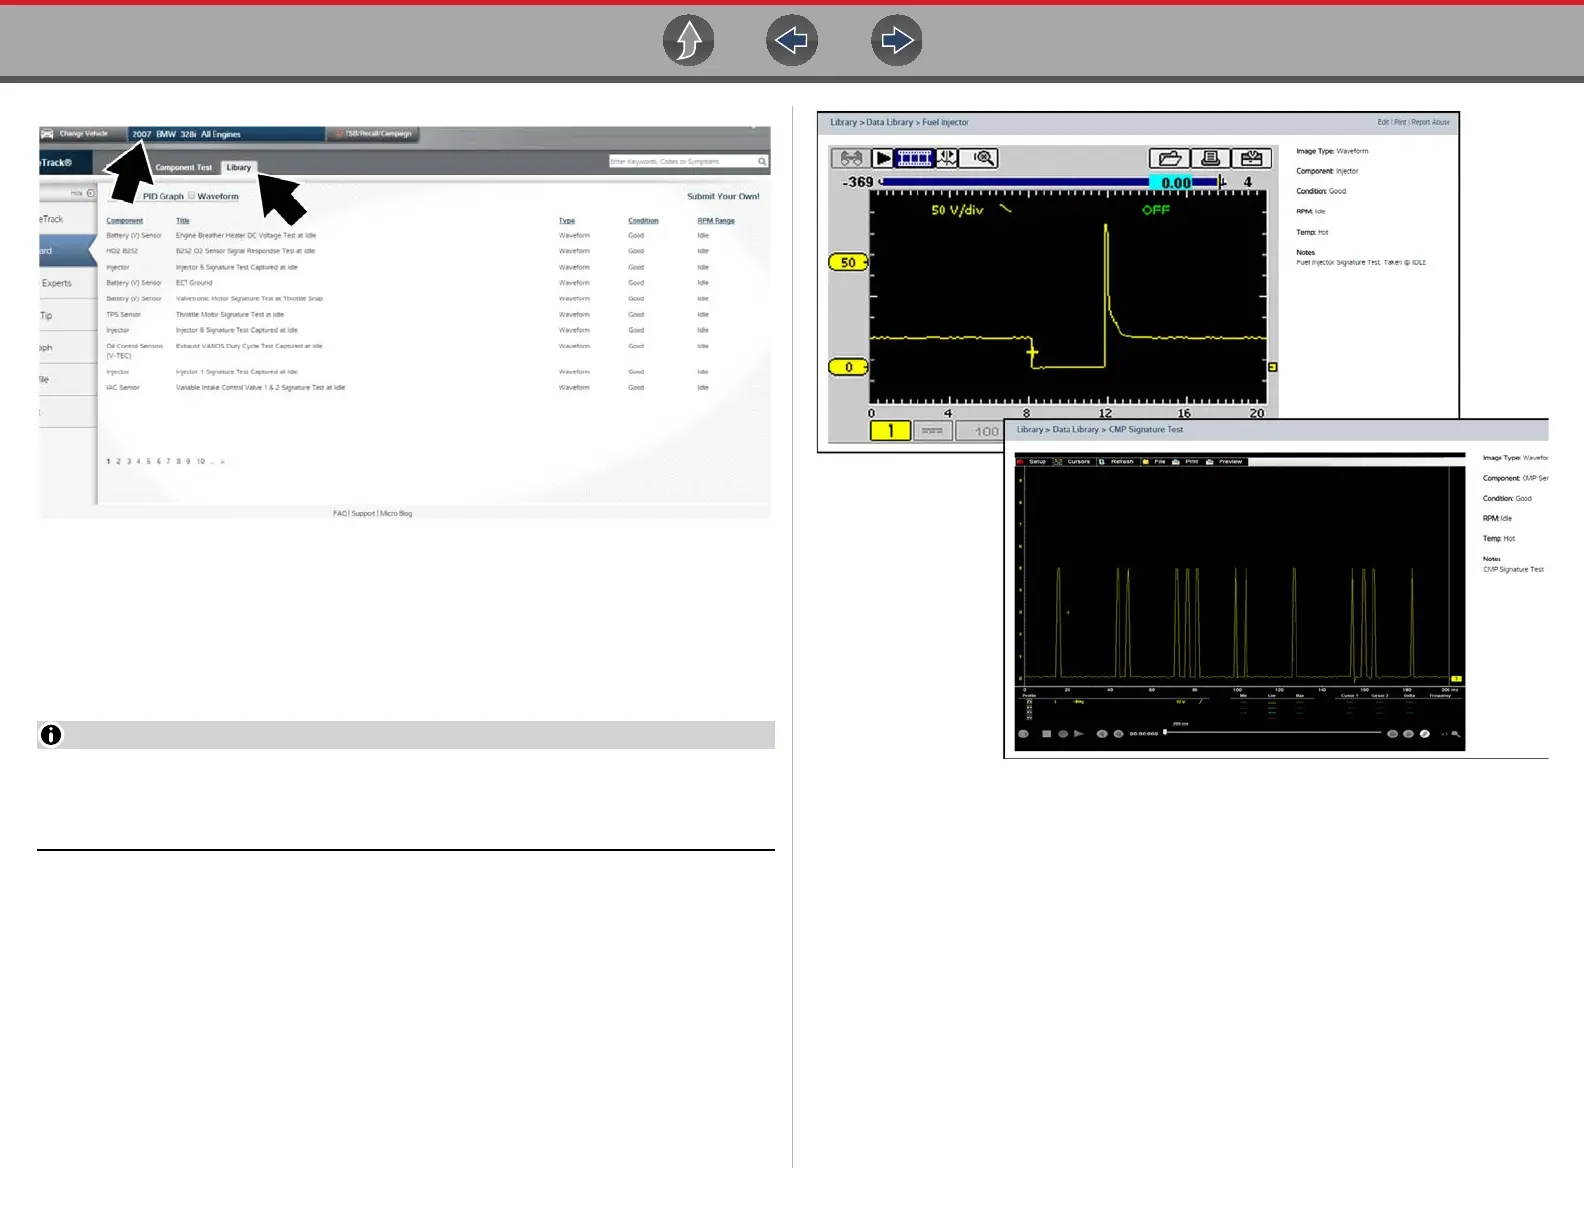Click the yellow 50 voltage marker

point(848,262)
